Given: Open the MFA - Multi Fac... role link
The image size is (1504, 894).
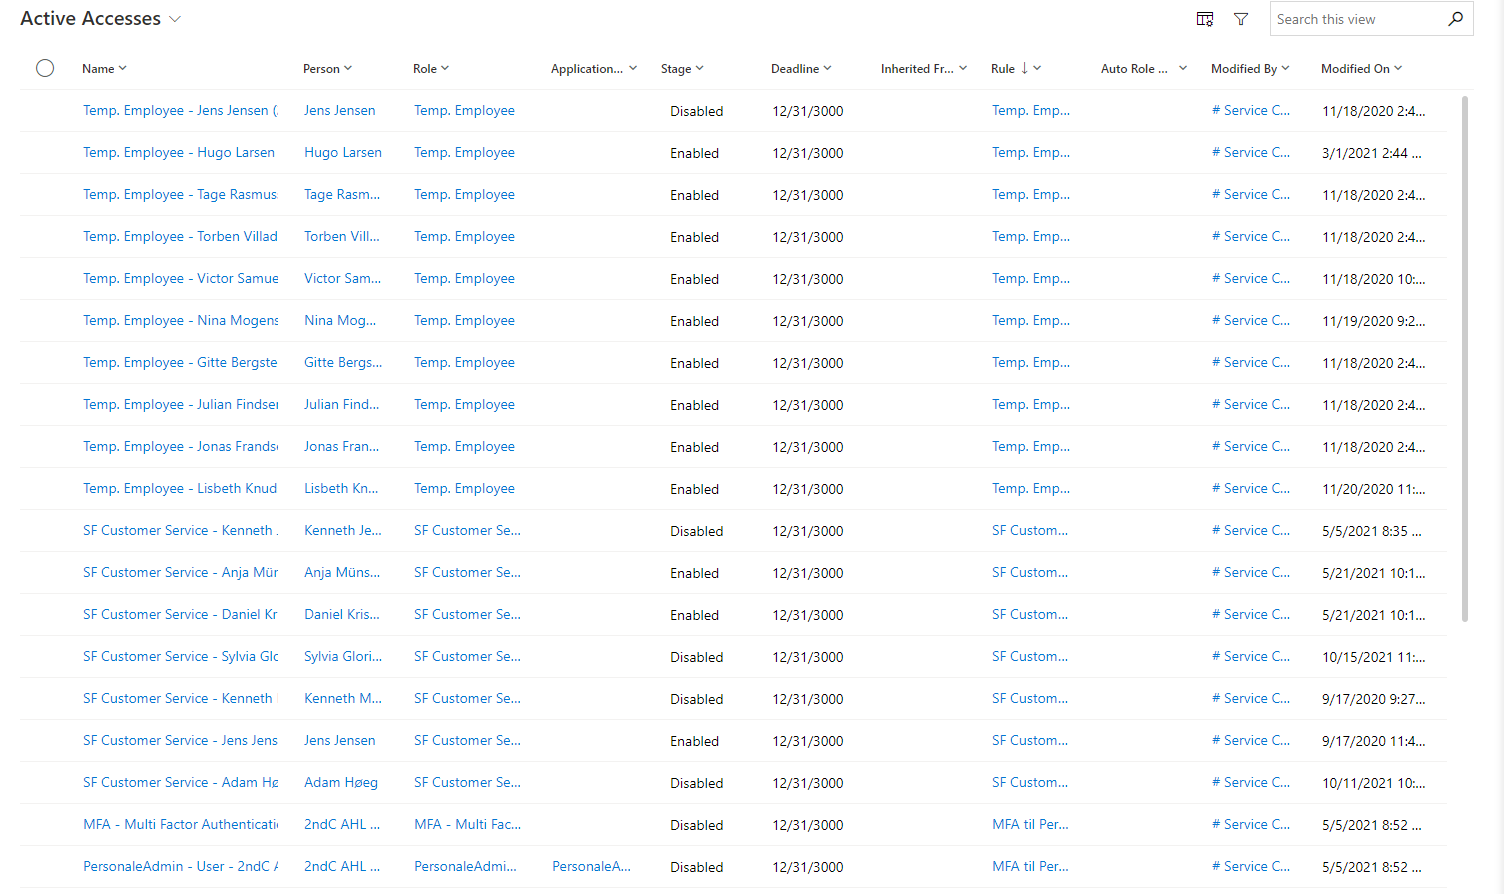Looking at the screenshot, I should 467,824.
